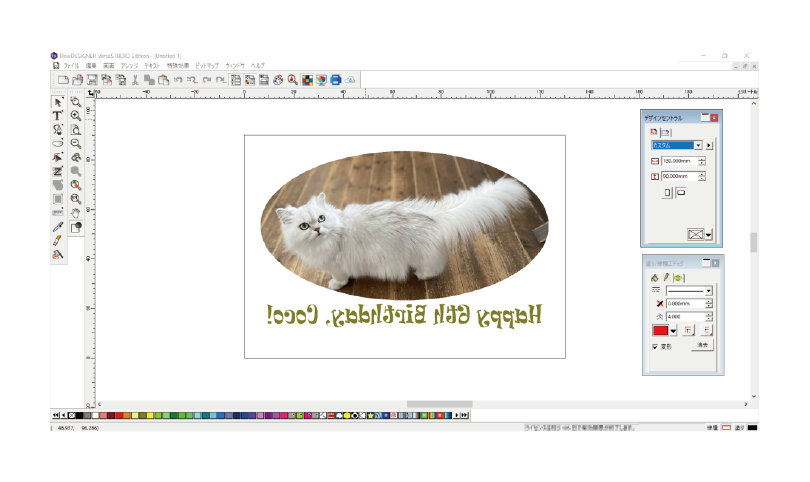This screenshot has width=810, height=482.
Task: Click the scissors cut toolbar icon
Action: [x=133, y=79]
